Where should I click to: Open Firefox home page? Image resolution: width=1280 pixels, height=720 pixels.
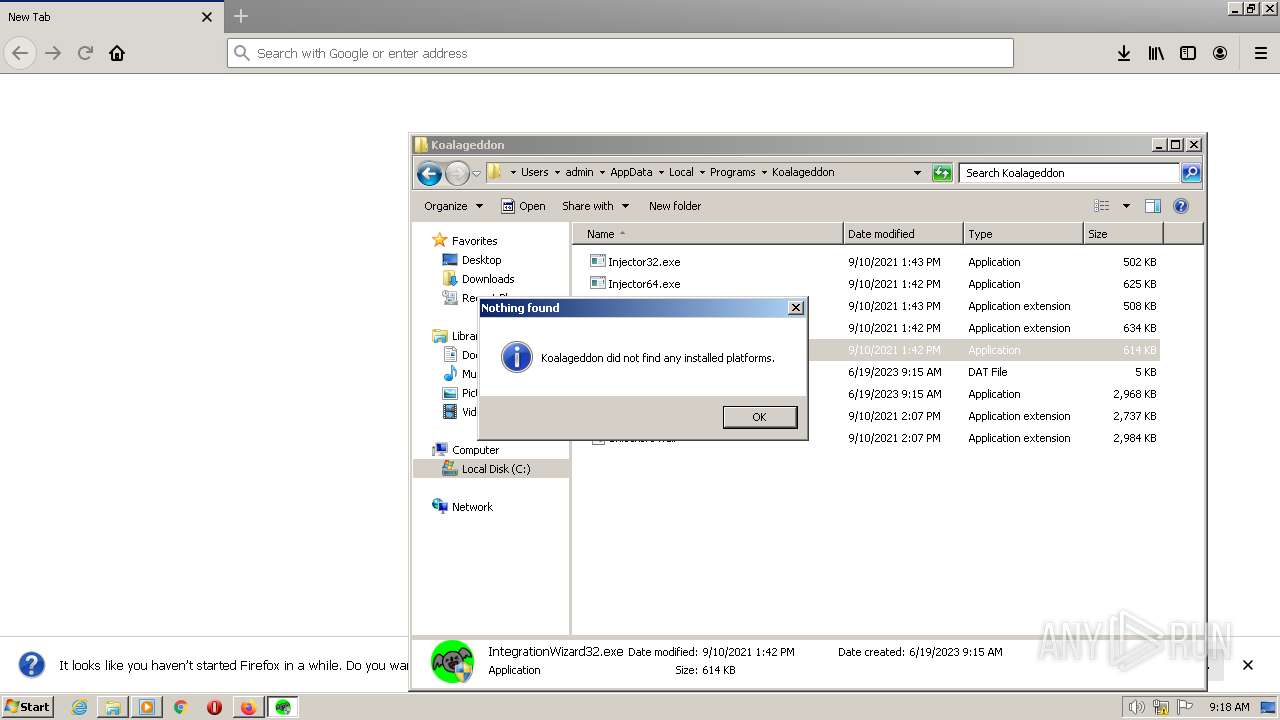117,53
